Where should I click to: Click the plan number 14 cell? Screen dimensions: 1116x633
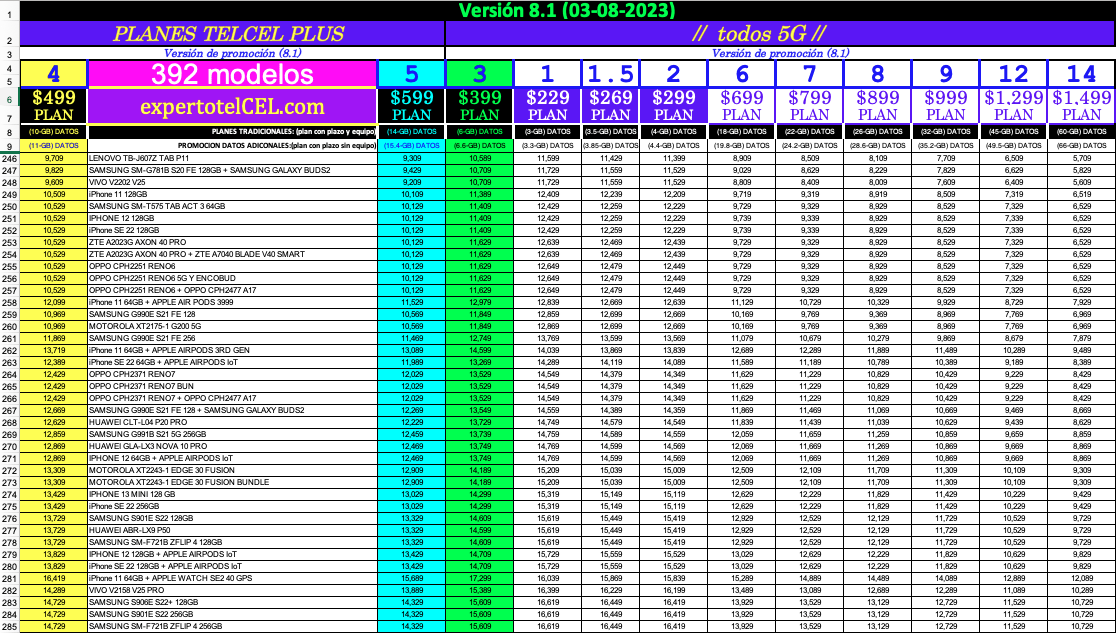point(1082,74)
